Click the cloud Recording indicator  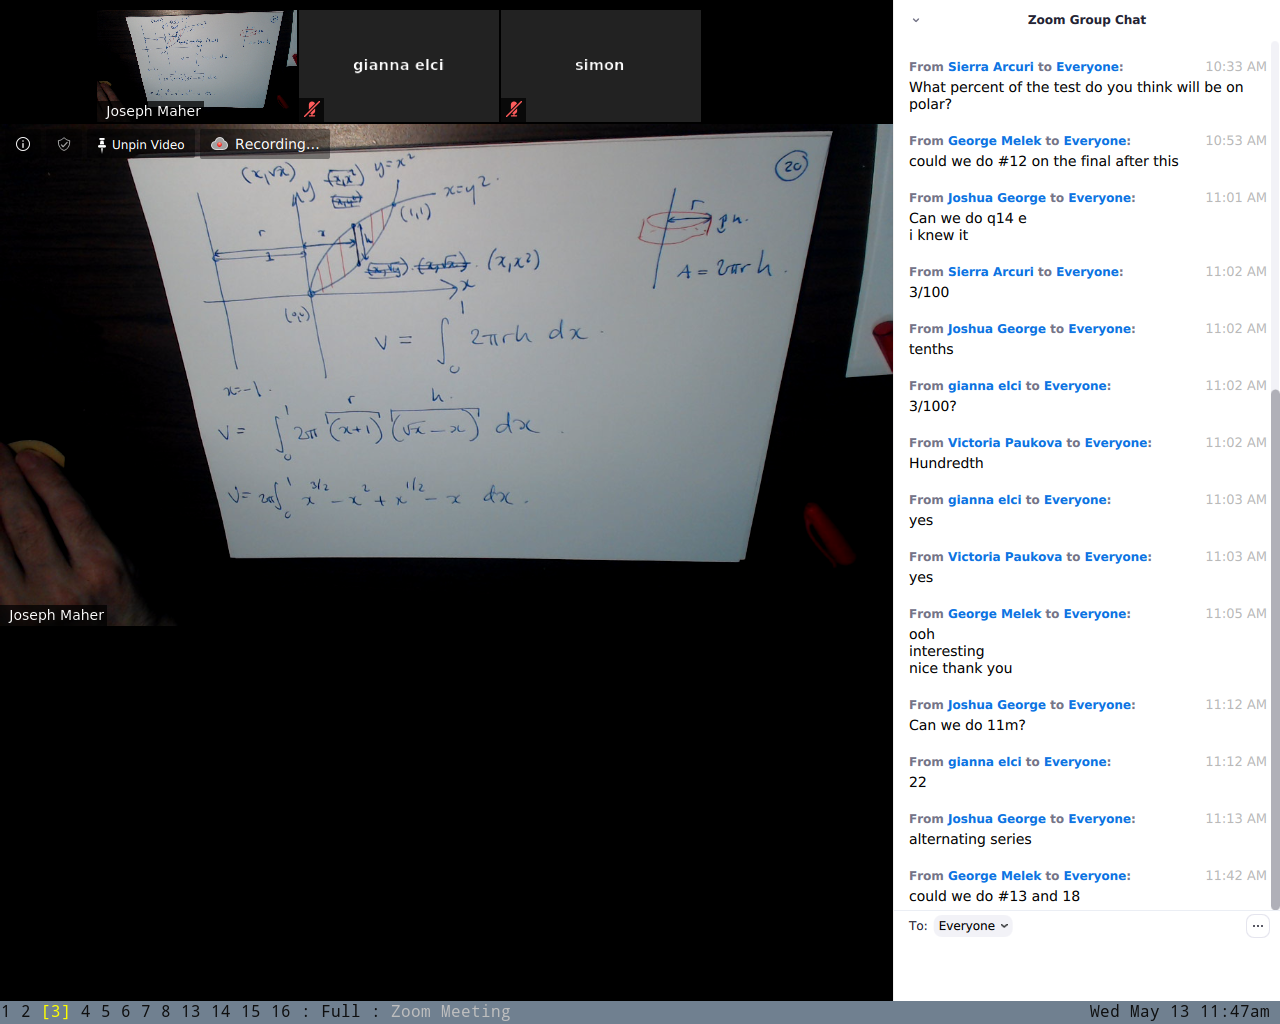[x=265, y=144]
